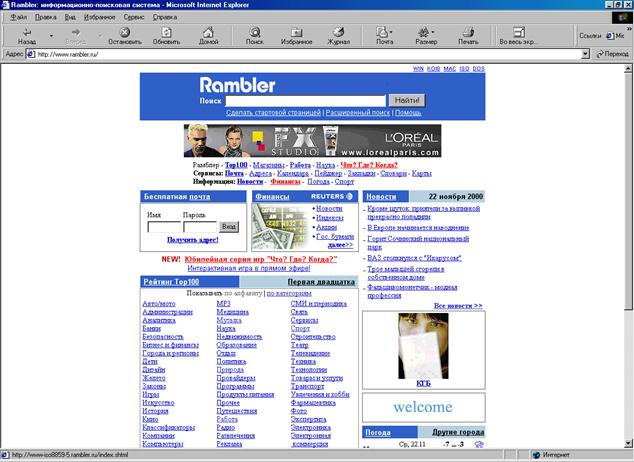Click the Stop (Остановить) toolbar icon
634x462 pixels.
[125, 32]
